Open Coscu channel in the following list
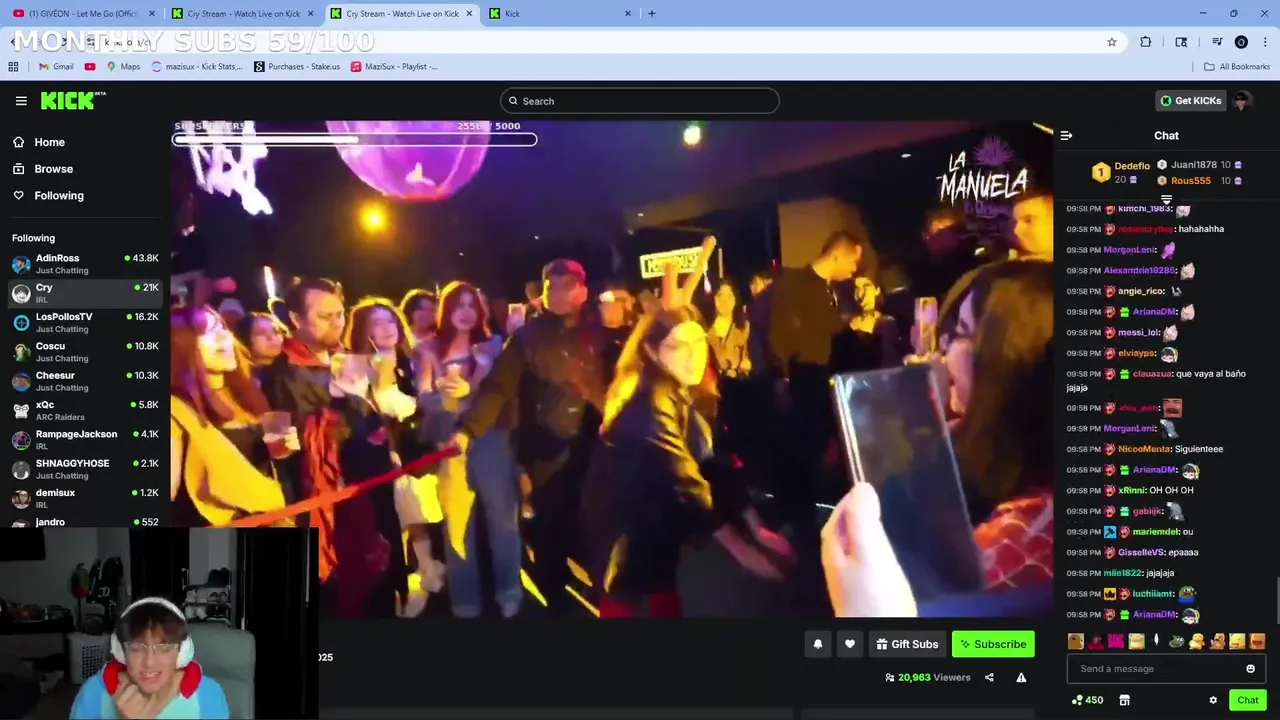The width and height of the screenshot is (1280, 720). point(85,352)
